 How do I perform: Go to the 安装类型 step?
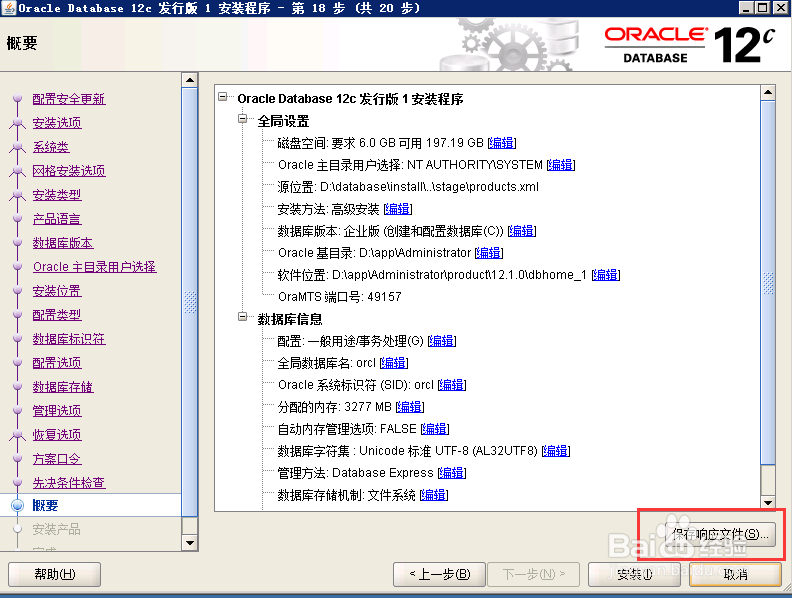(x=57, y=195)
